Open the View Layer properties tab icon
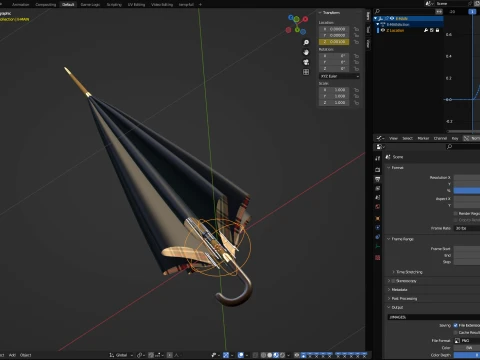This screenshot has height=360, width=480. 378,188
